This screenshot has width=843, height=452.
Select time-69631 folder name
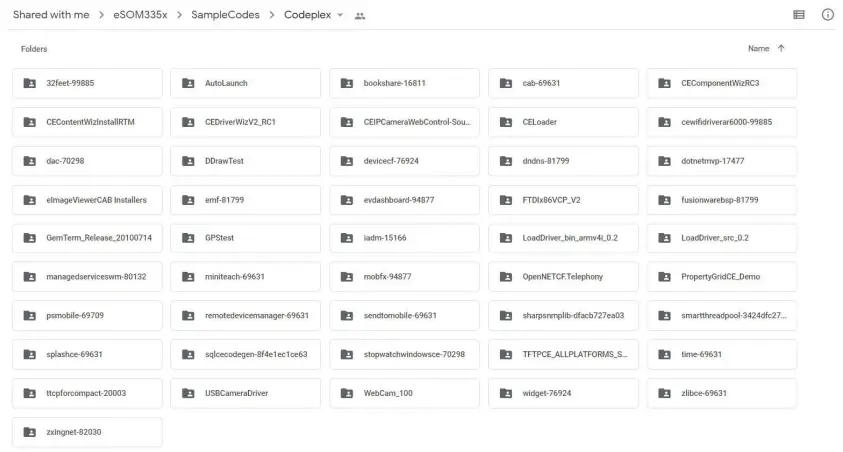tap(701, 354)
